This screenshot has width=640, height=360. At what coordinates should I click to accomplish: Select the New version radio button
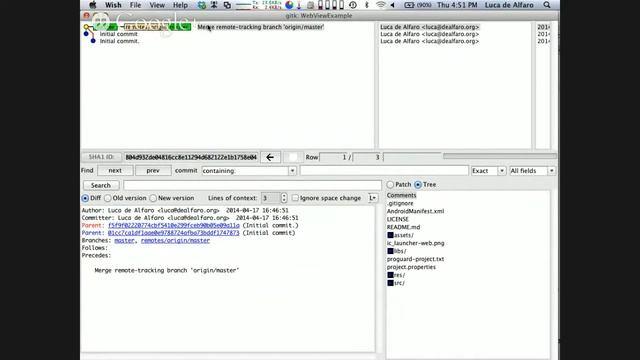pos(153,198)
